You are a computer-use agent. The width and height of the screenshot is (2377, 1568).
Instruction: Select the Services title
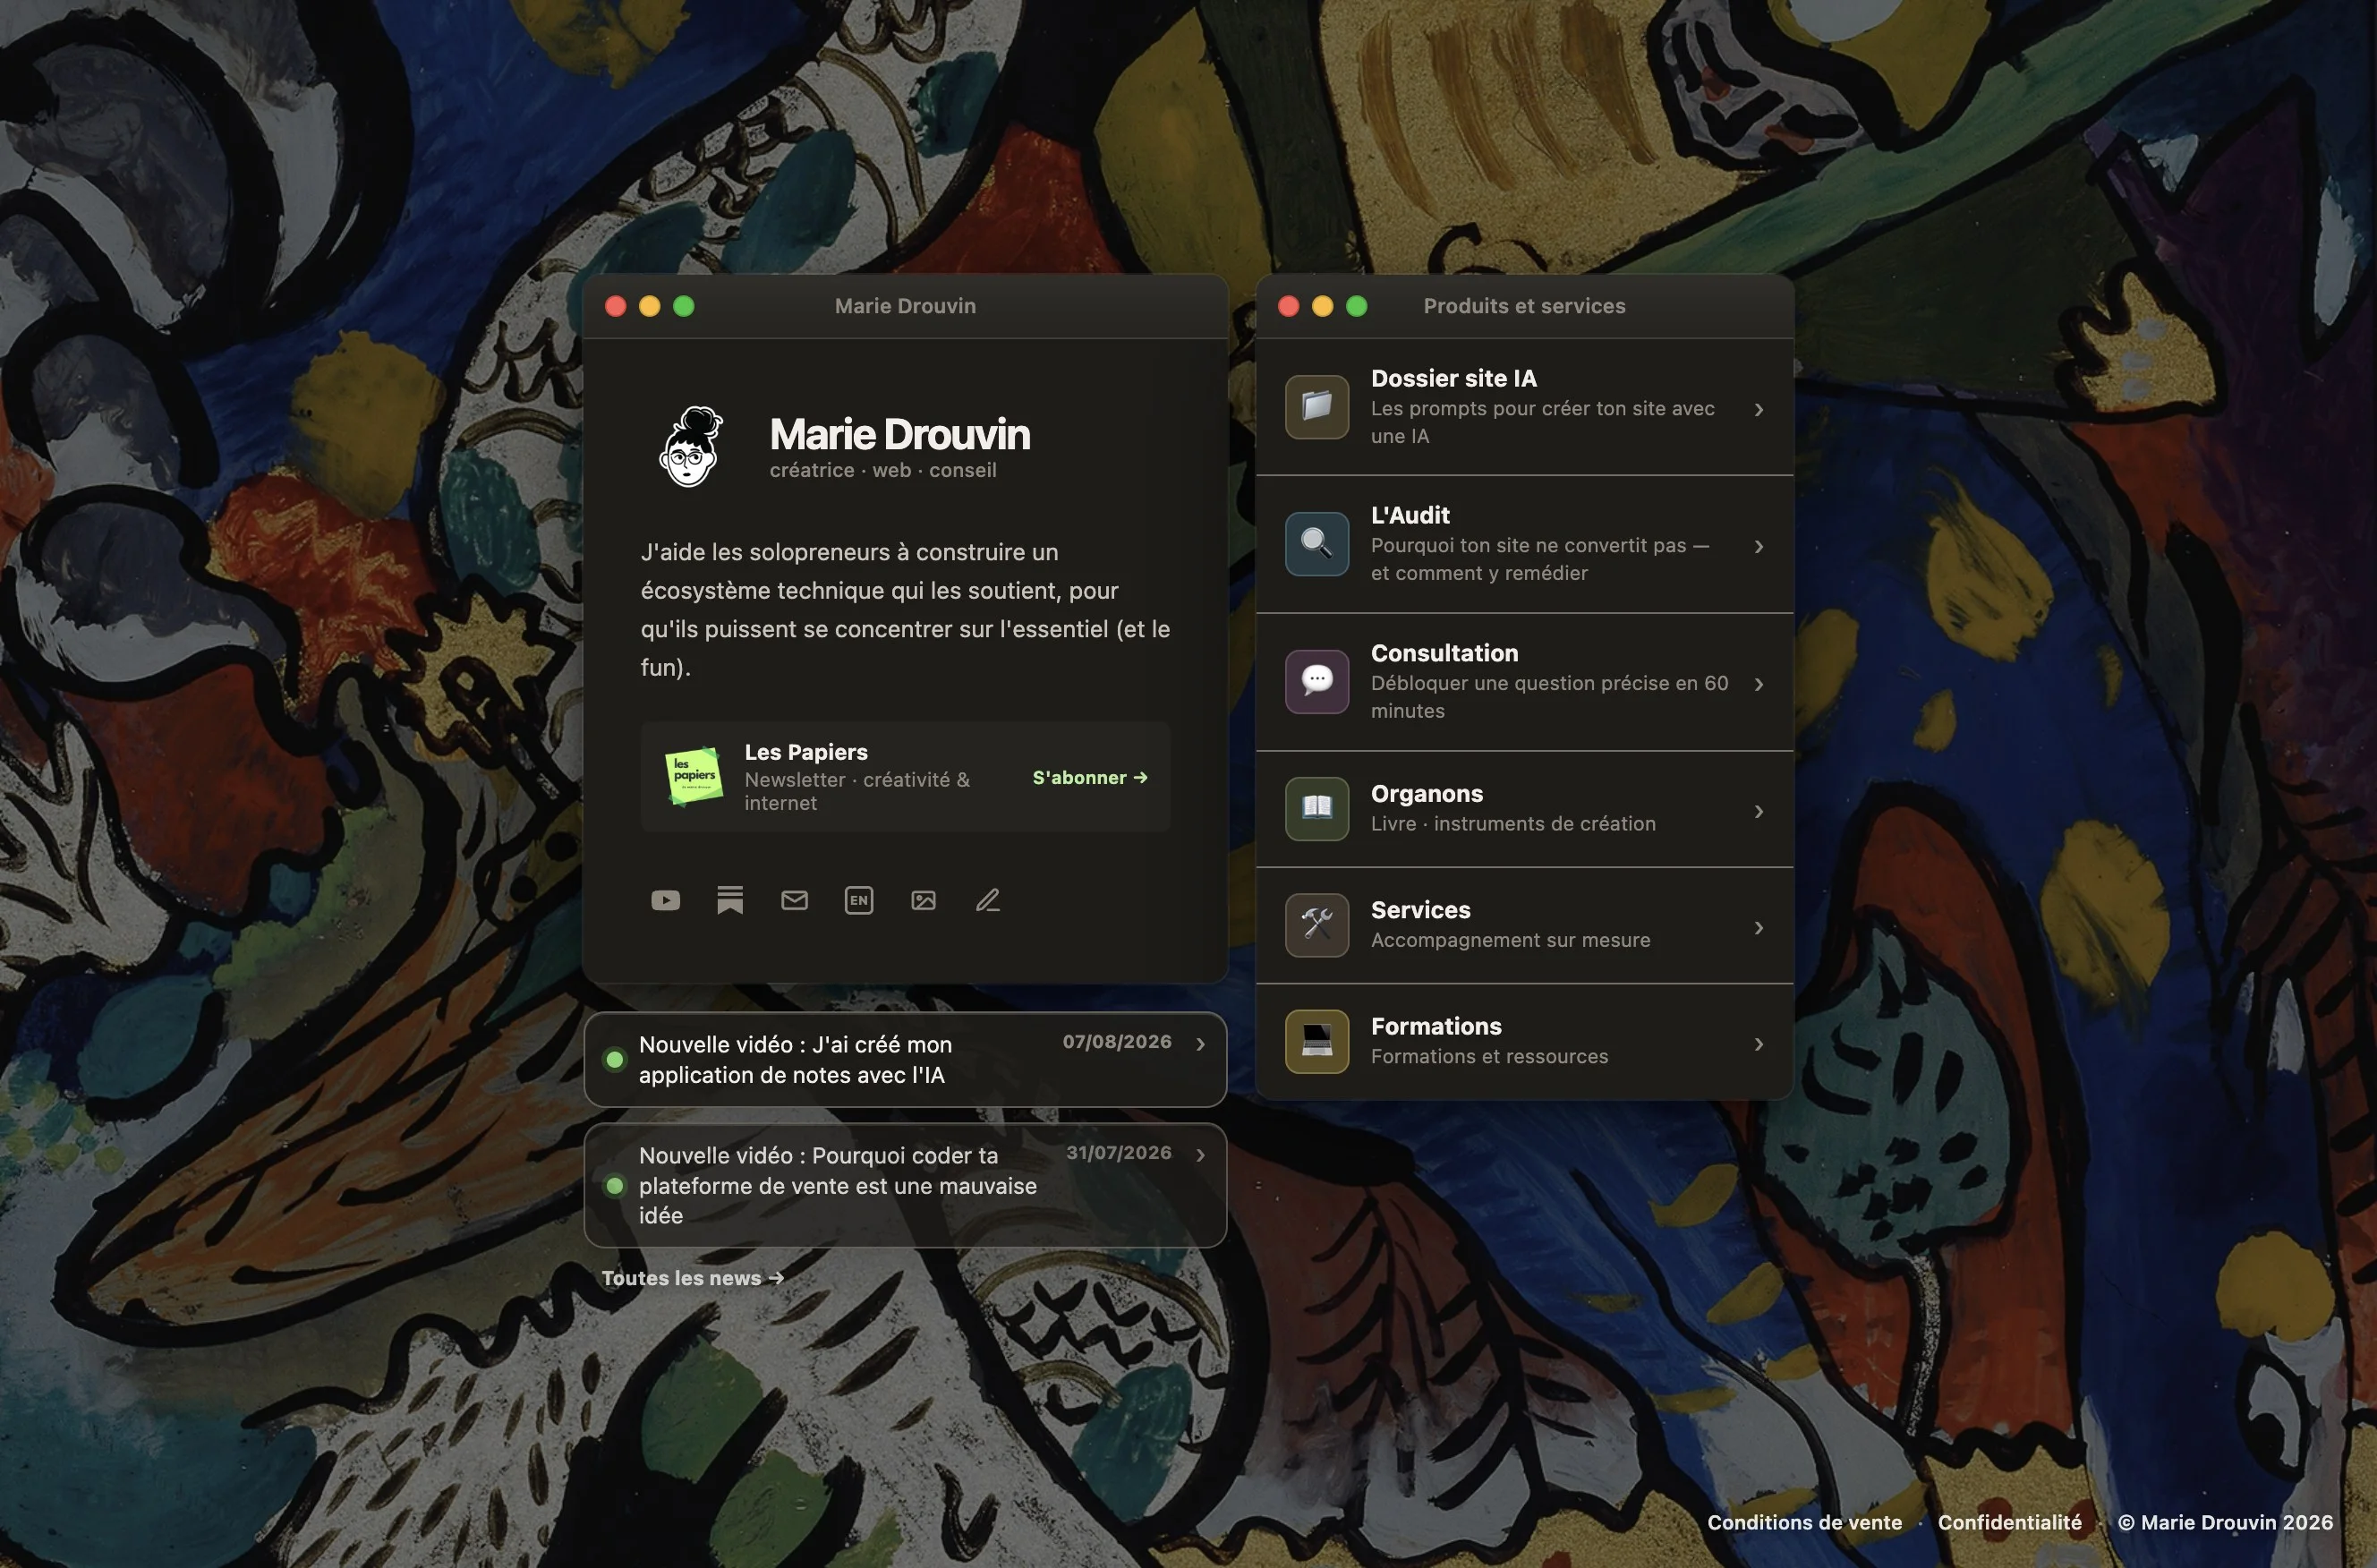tap(1421, 910)
